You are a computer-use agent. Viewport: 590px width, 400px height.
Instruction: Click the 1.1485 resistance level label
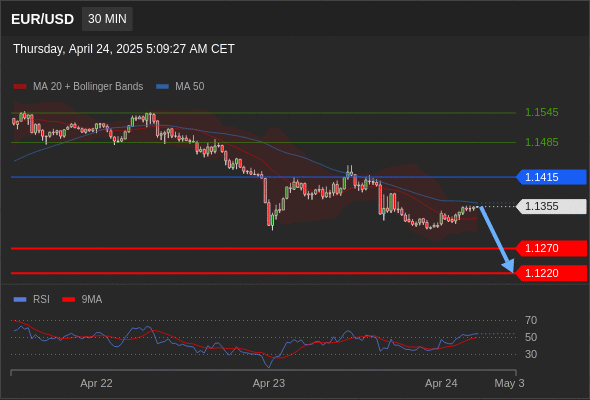coord(541,142)
